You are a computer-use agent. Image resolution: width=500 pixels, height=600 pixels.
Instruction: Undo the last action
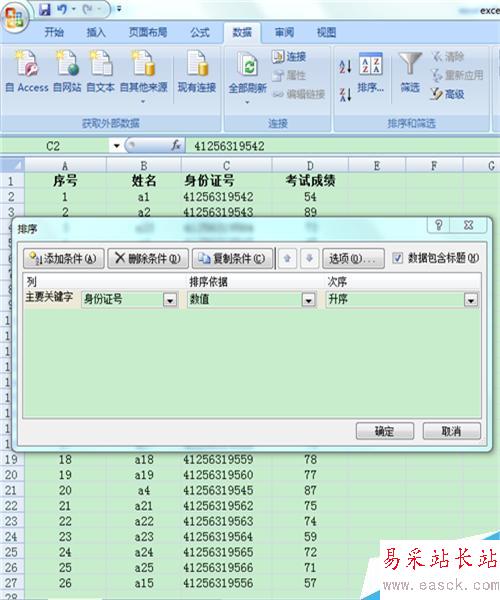point(62,9)
